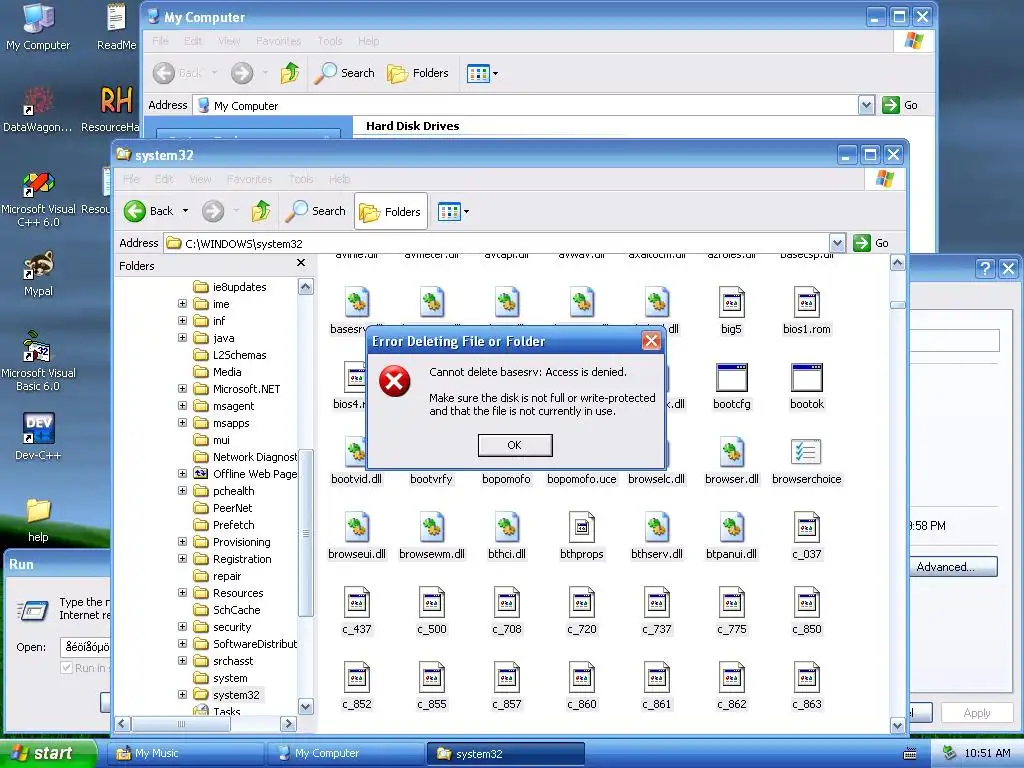This screenshot has width=1024, height=768.
Task: Click the red error icon in dialog
Action: (394, 381)
